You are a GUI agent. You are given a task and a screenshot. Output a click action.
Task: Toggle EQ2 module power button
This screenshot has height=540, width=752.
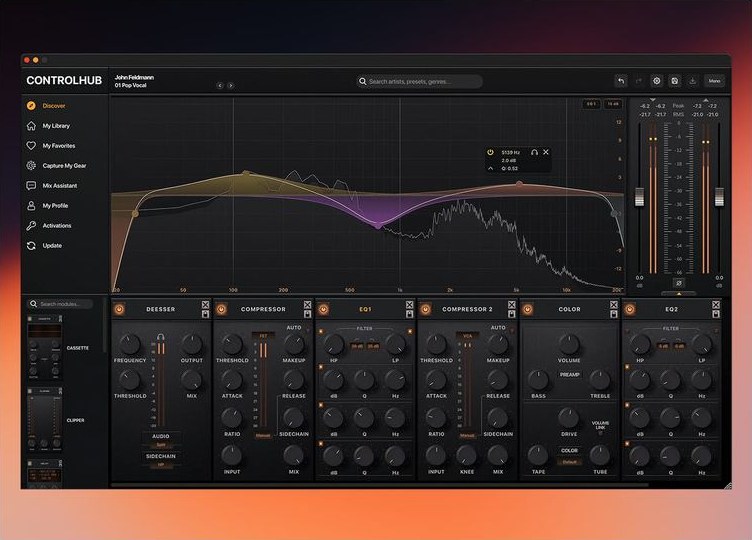click(630, 309)
